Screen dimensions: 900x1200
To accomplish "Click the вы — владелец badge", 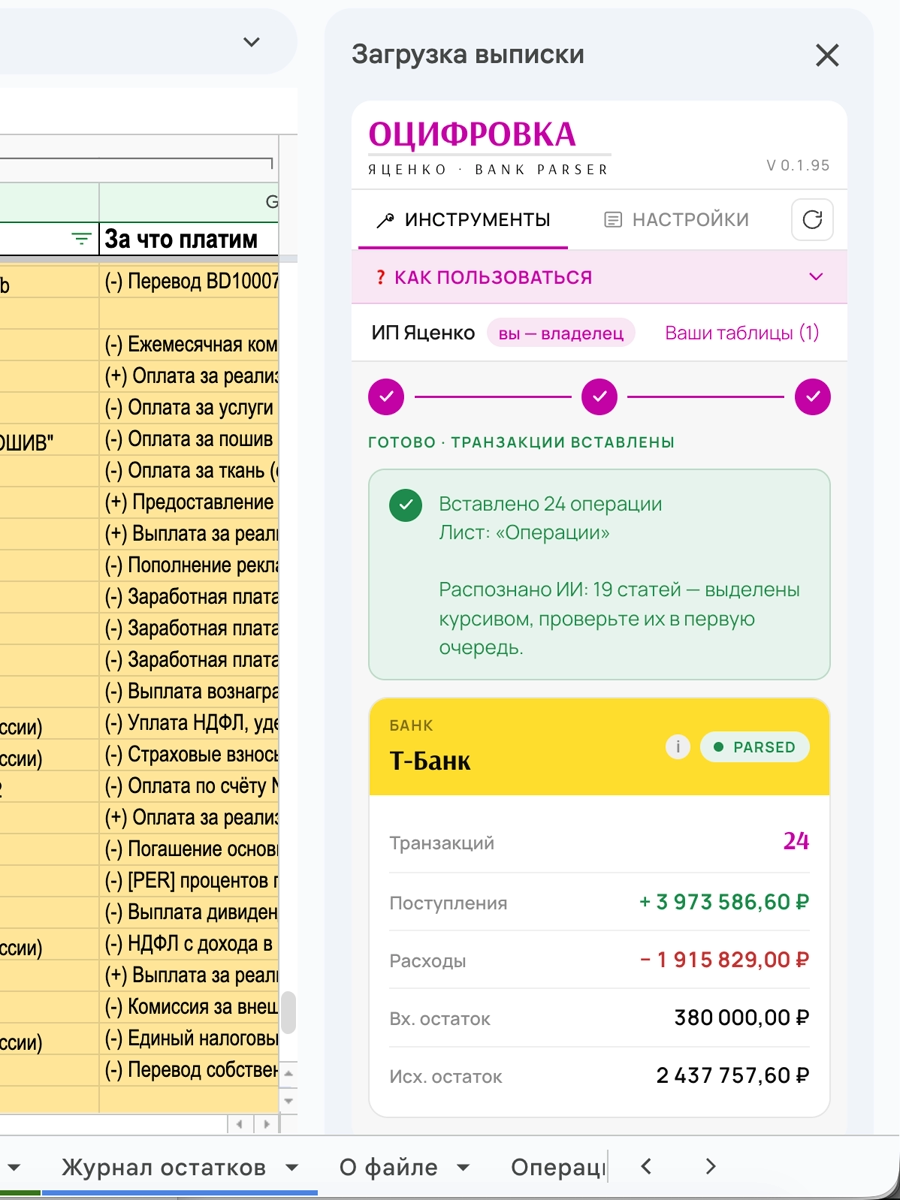I will pyautogui.click(x=561, y=333).
